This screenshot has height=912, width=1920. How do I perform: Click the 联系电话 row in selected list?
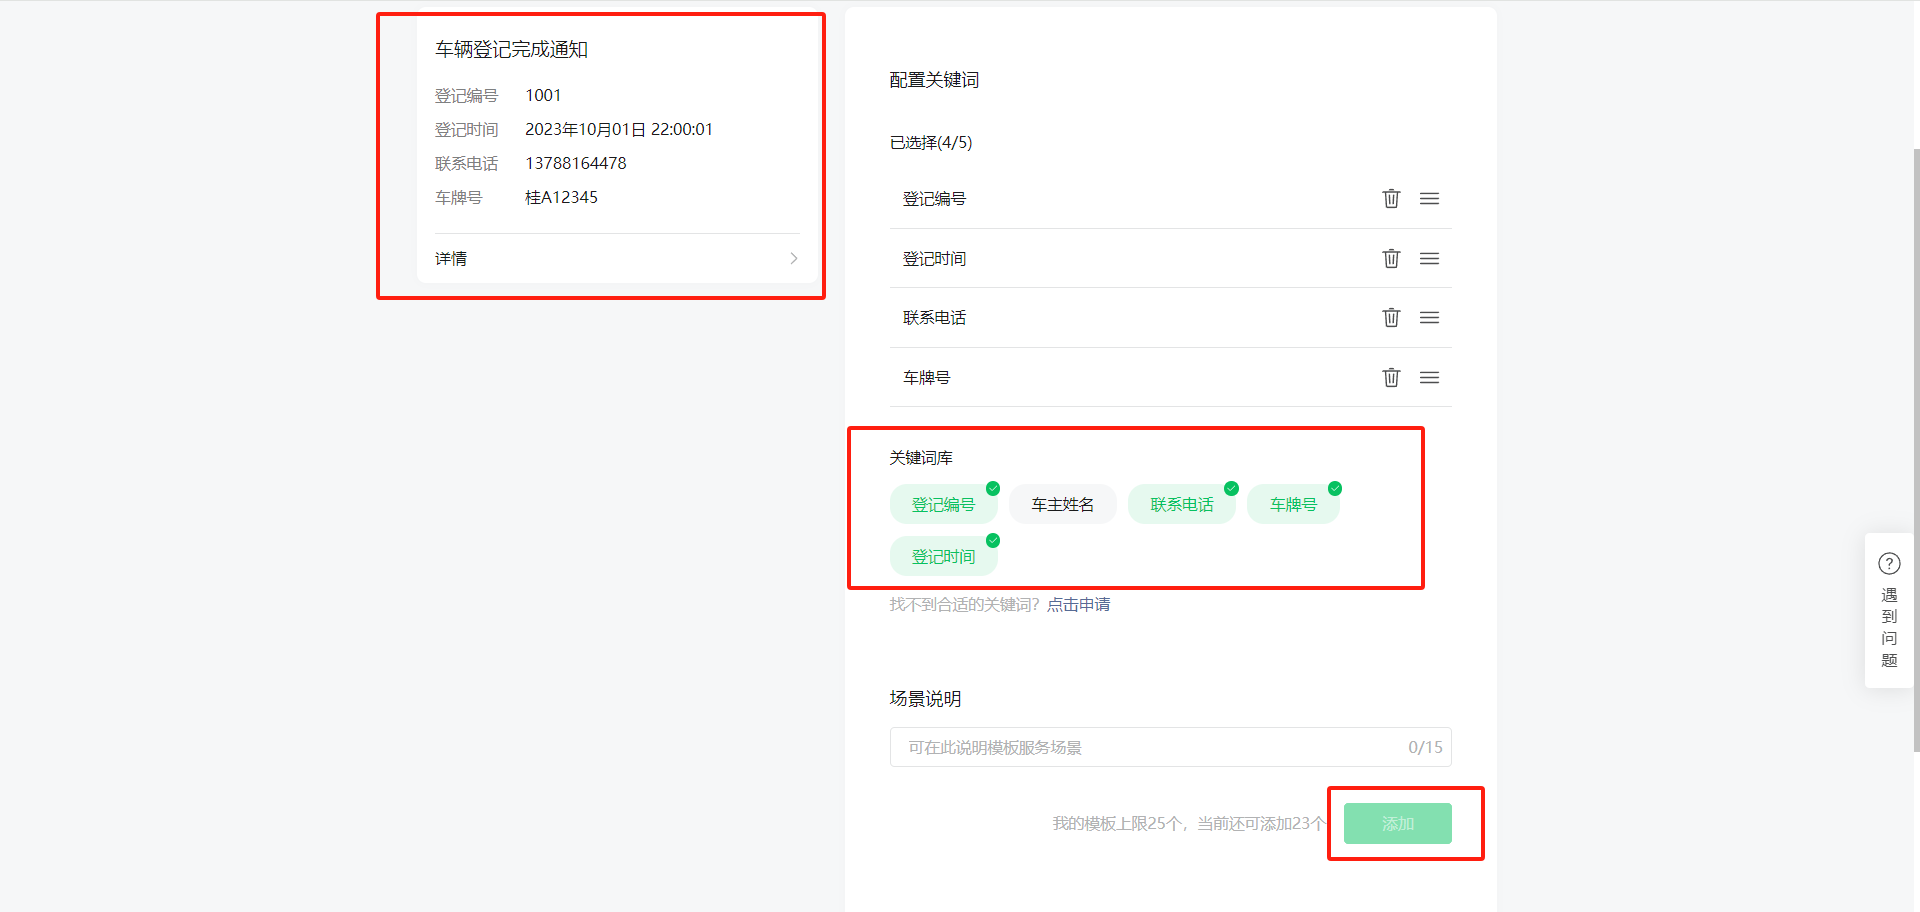[1170, 318]
